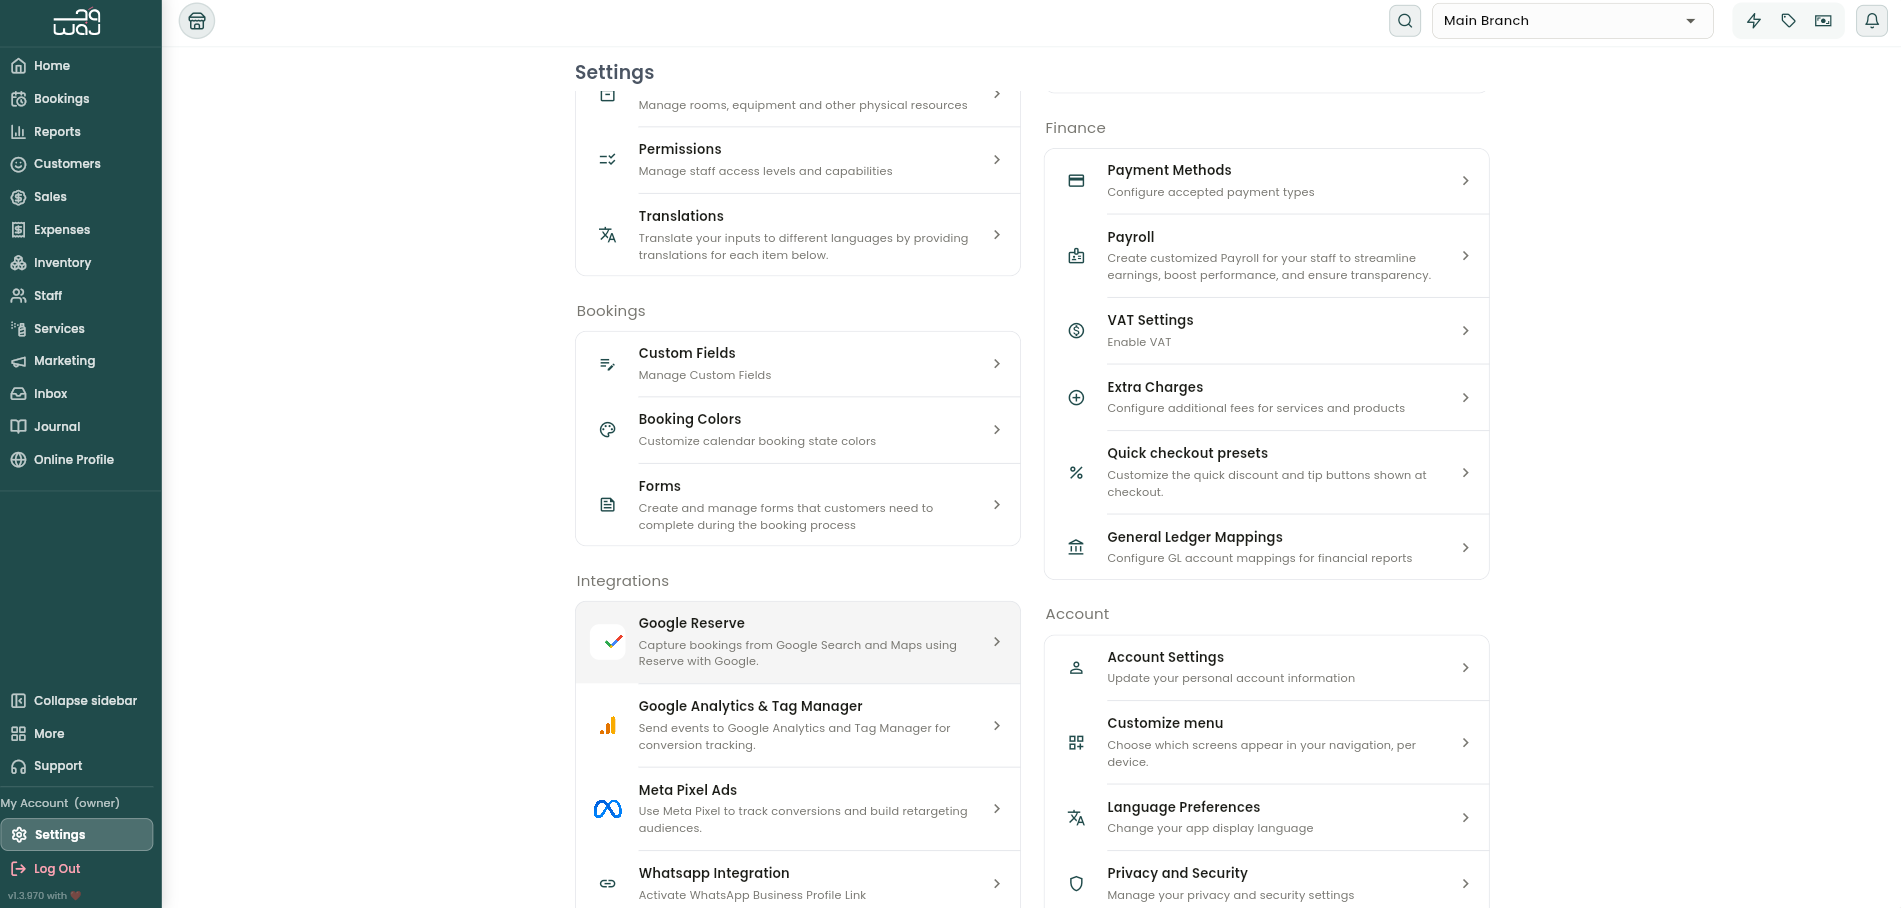The image size is (1901, 908).
Task: Click the Payment Methods card icon
Action: 1076,181
